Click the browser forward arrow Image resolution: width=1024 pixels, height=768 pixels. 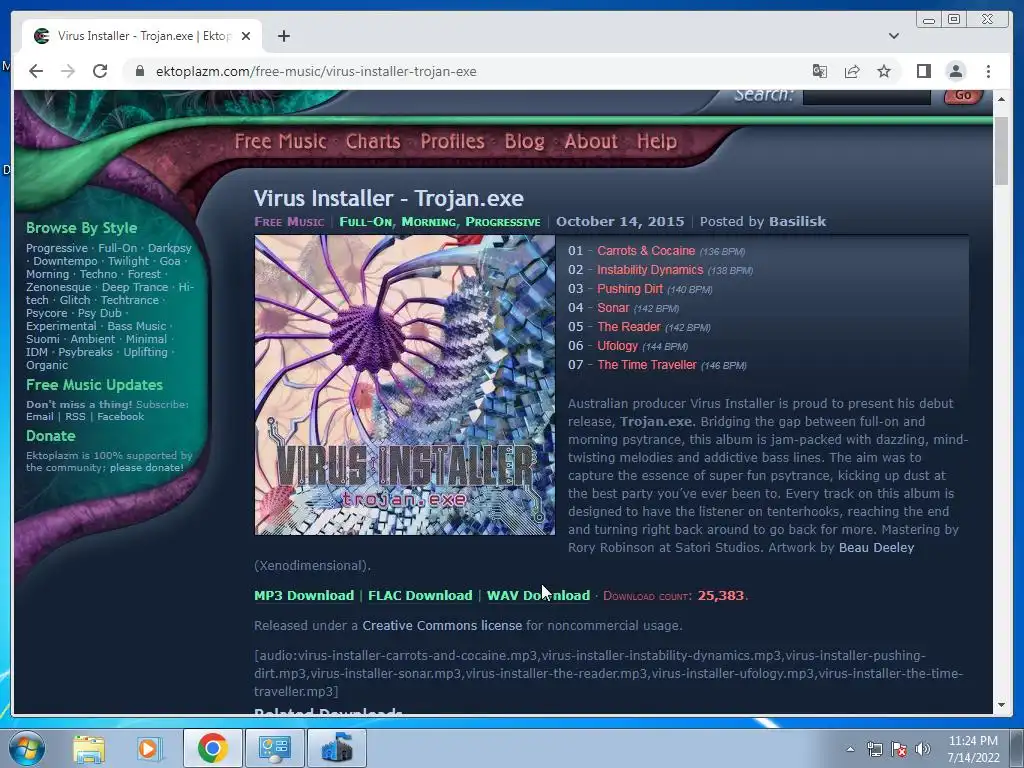tap(68, 71)
